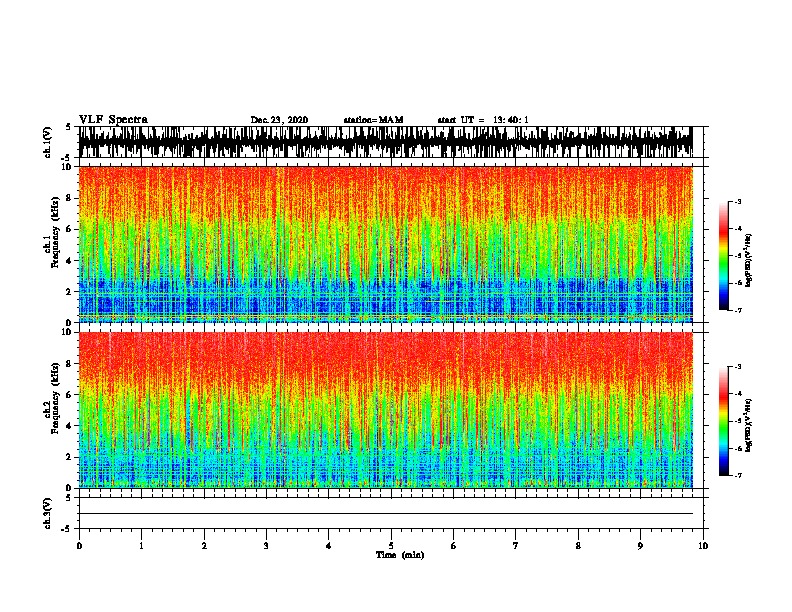Click the "ch.3(V)" axis label

point(47,513)
